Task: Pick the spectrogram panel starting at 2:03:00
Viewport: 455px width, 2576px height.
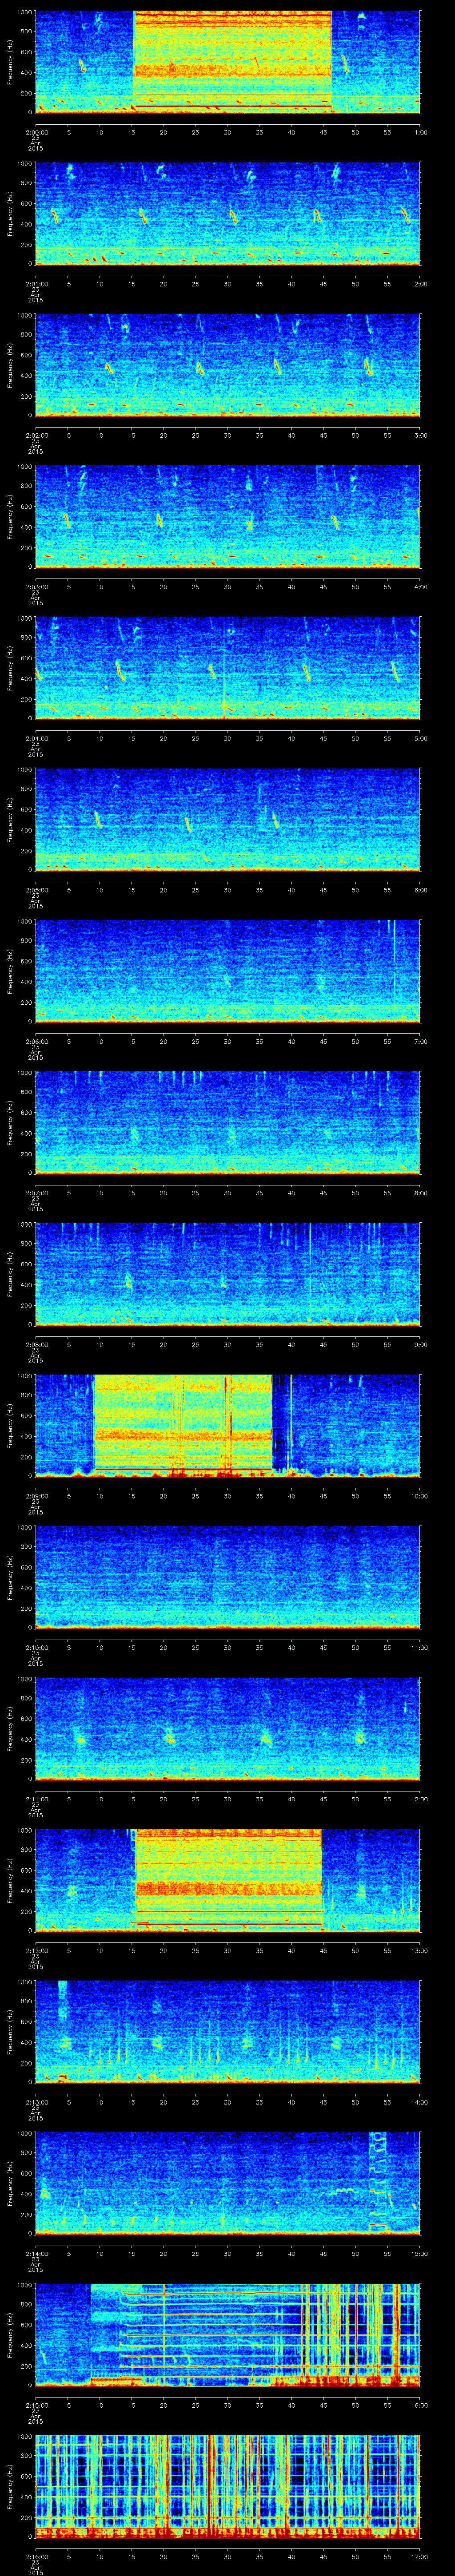Action: 227,516
